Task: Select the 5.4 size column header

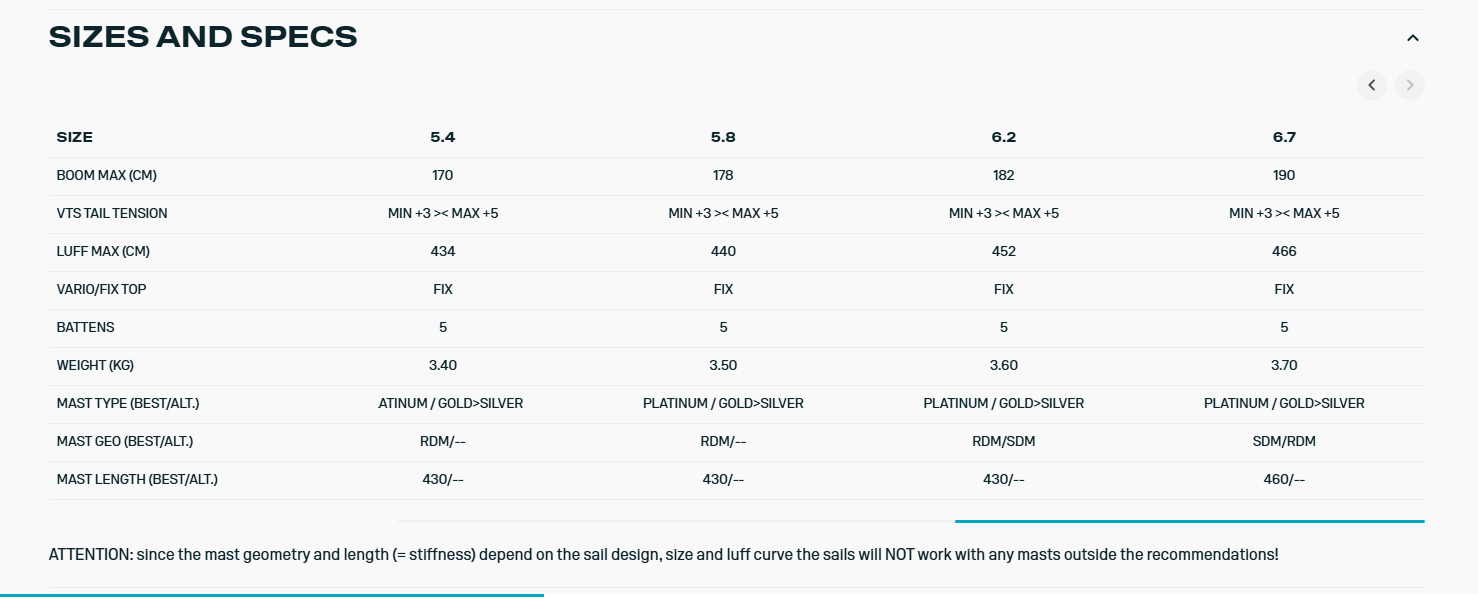Action: 442,137
